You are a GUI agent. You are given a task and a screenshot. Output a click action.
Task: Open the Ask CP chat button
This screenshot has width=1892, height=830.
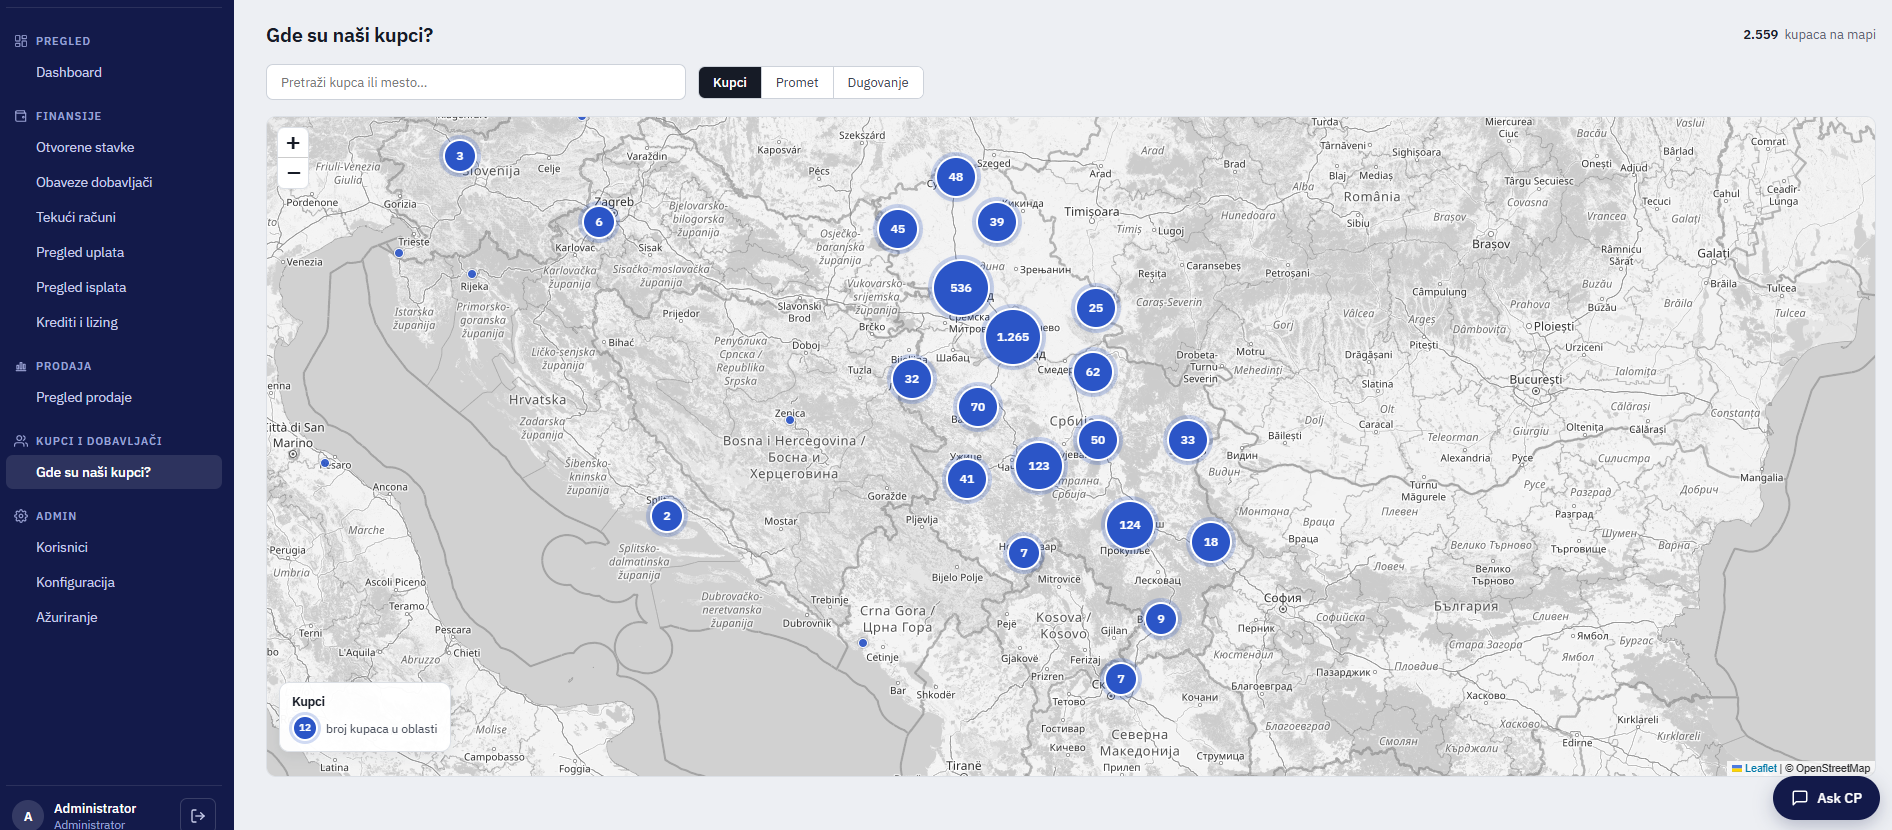pos(1826,798)
